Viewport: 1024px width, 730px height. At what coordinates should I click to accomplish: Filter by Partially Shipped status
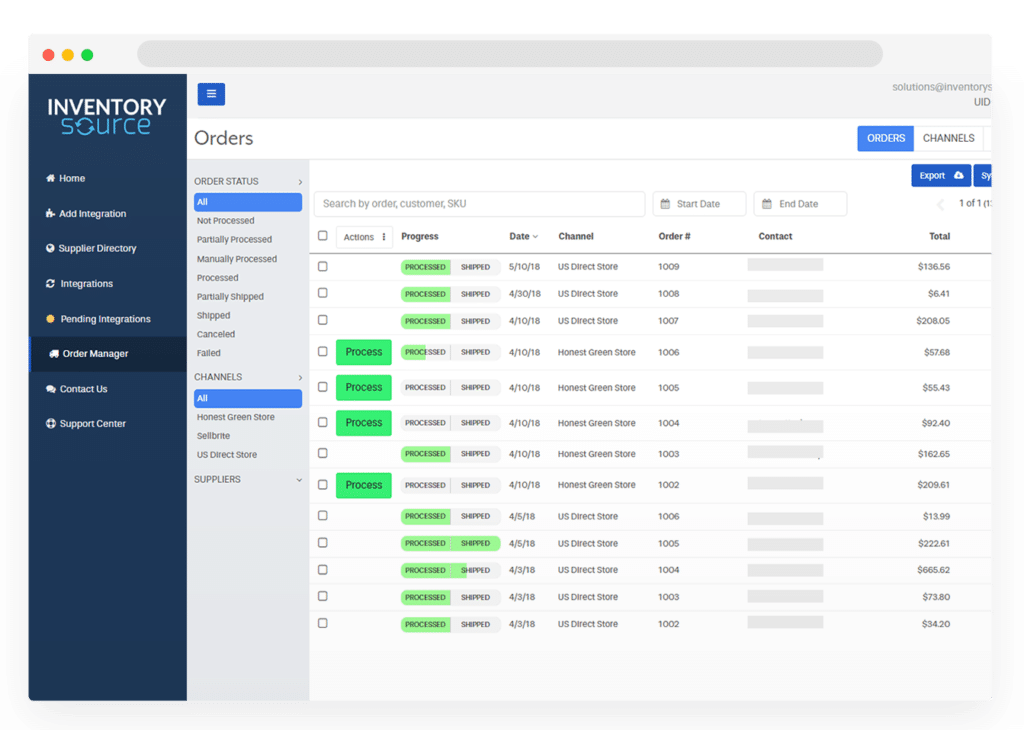click(230, 297)
